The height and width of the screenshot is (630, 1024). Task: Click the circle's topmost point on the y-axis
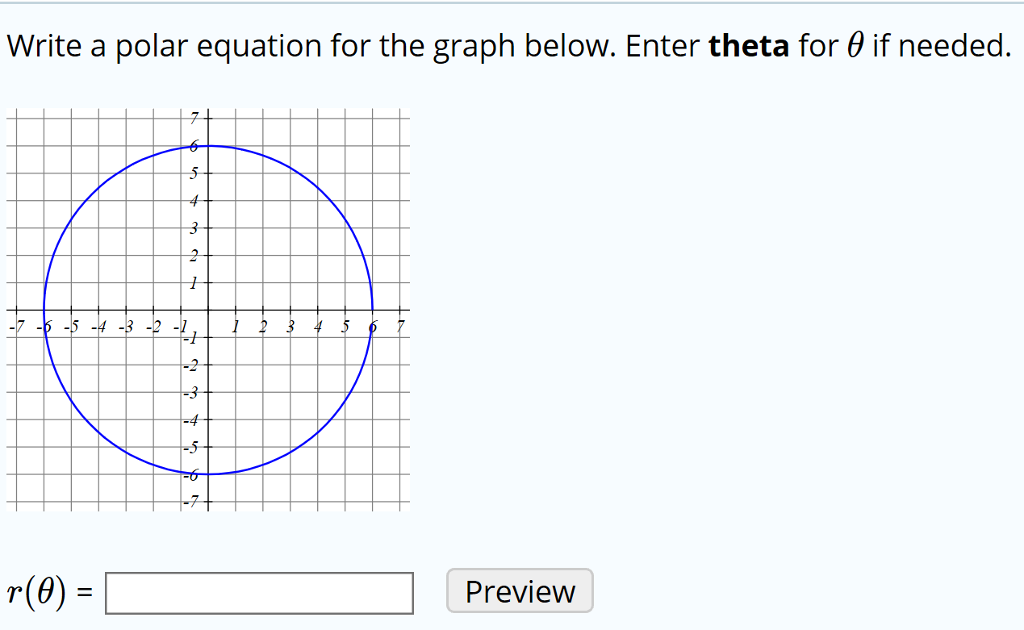click(208, 146)
